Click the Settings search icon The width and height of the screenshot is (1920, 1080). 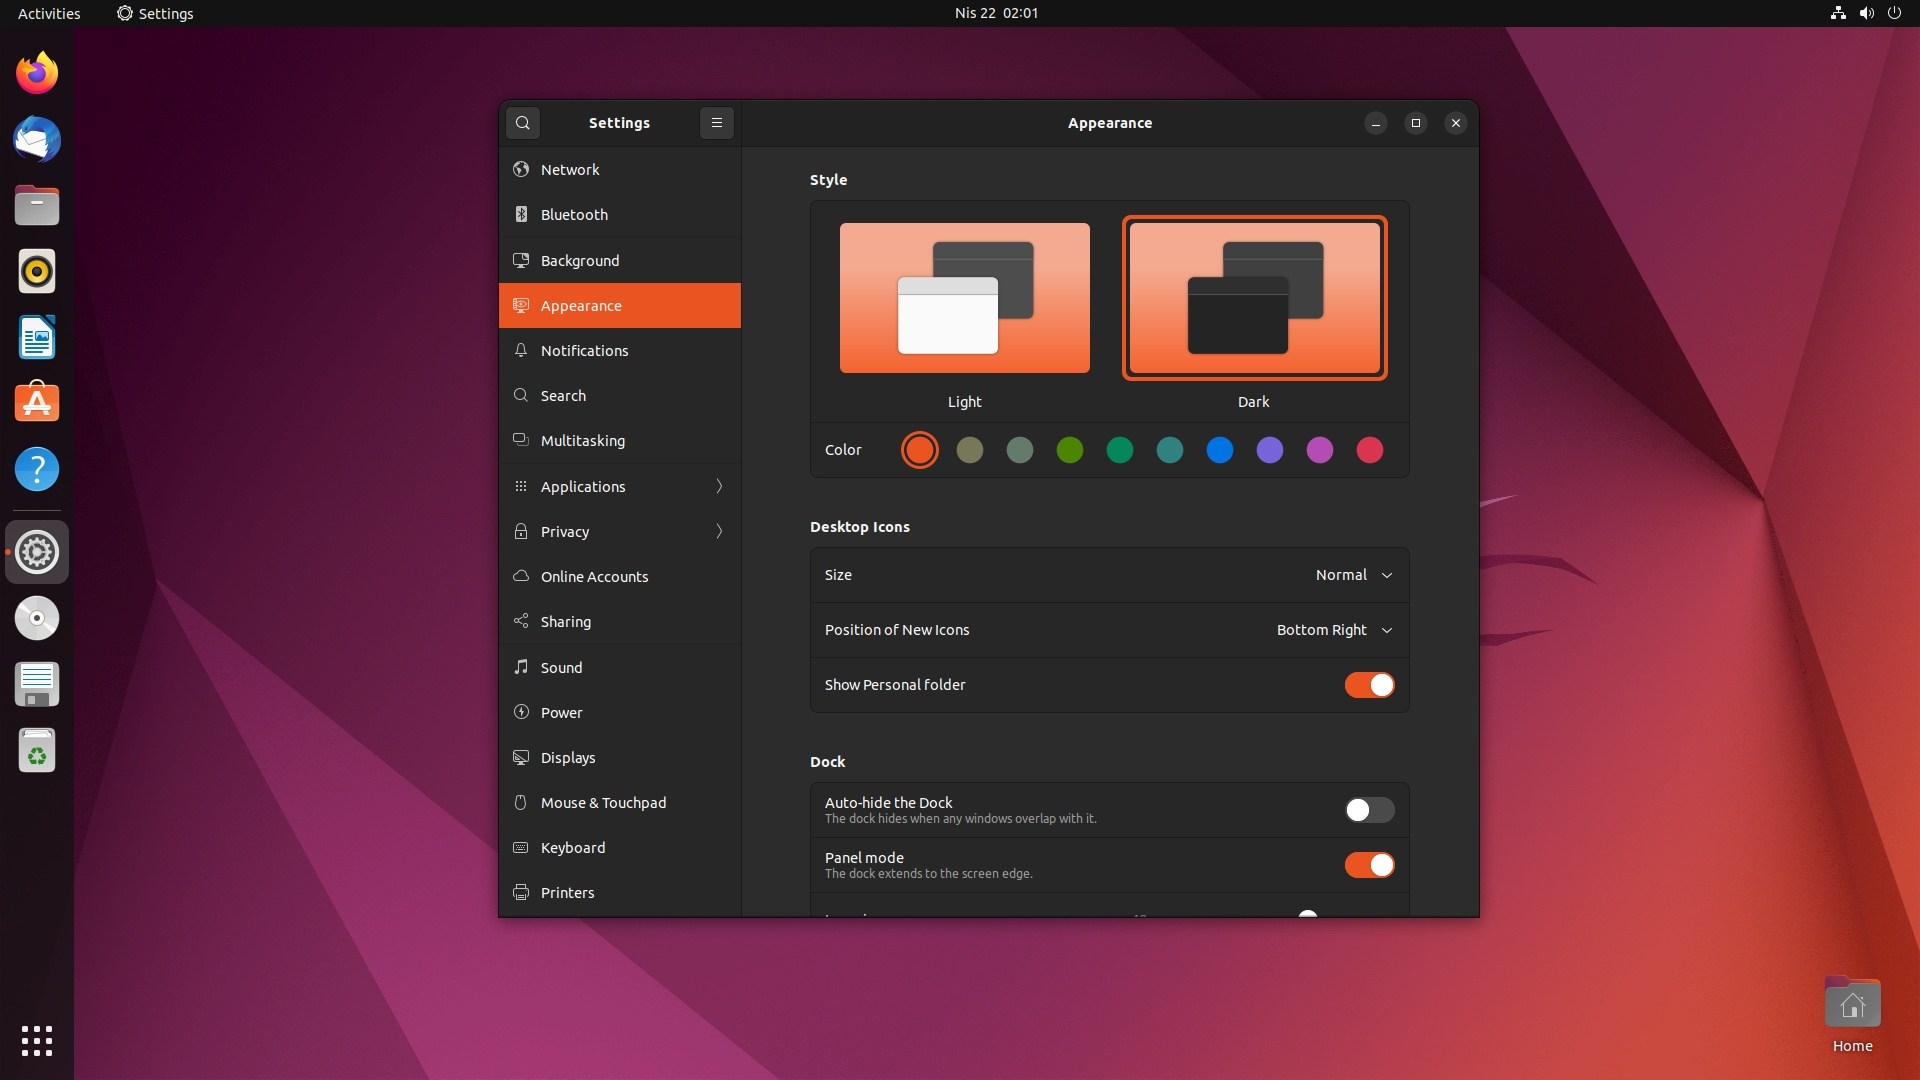coord(524,121)
